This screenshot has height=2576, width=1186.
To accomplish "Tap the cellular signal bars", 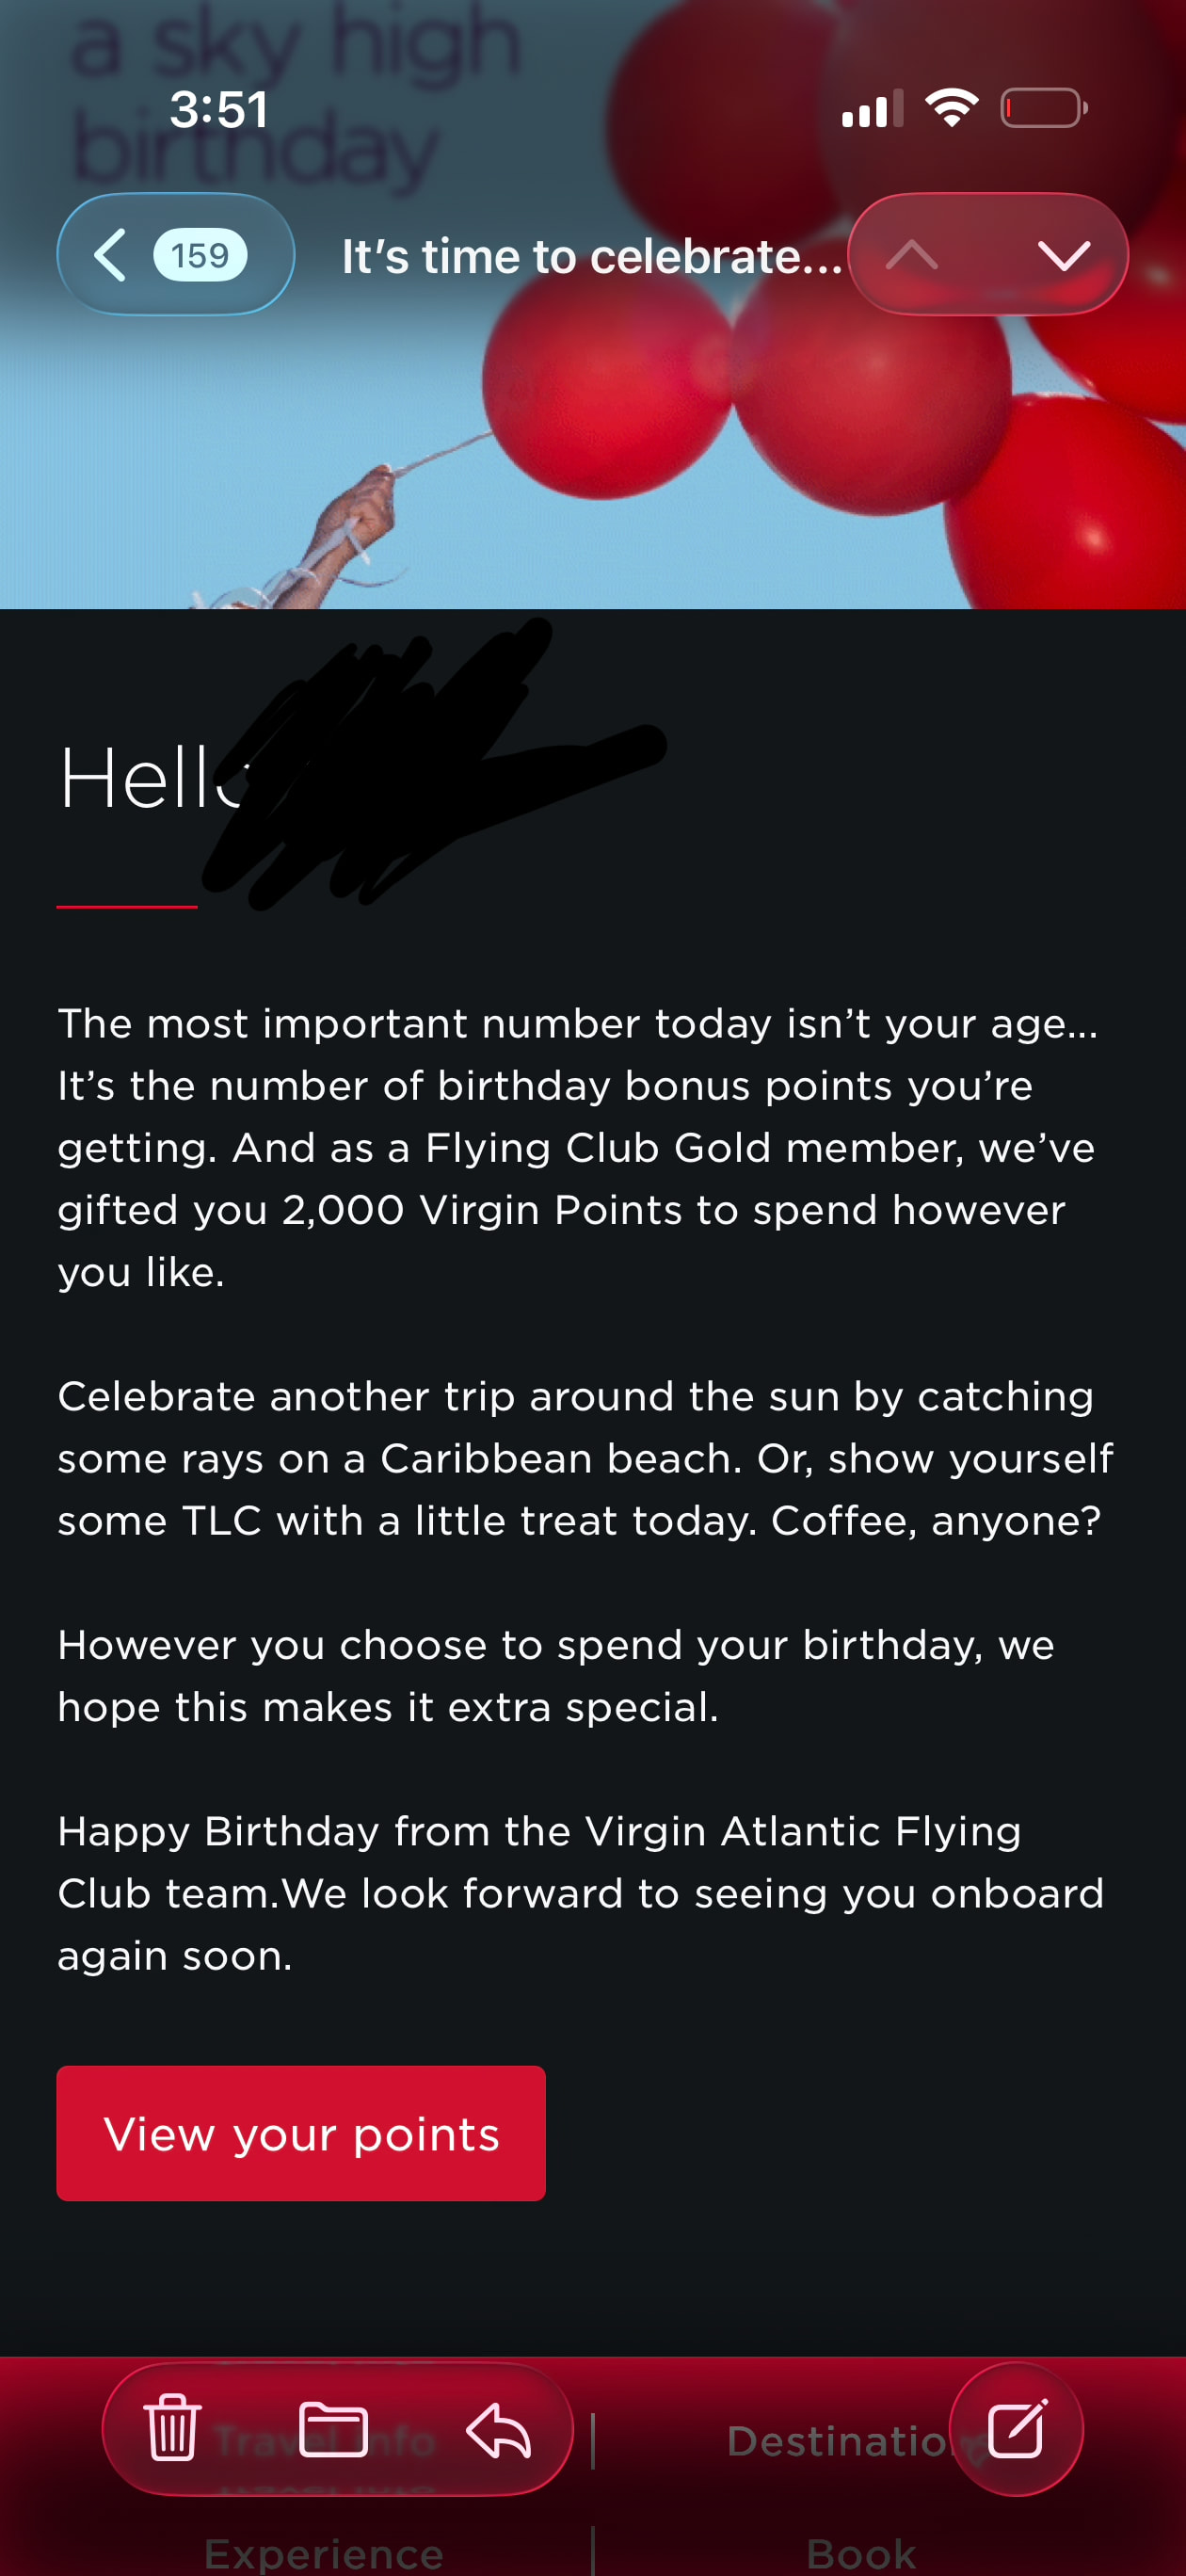I will pyautogui.click(x=872, y=109).
